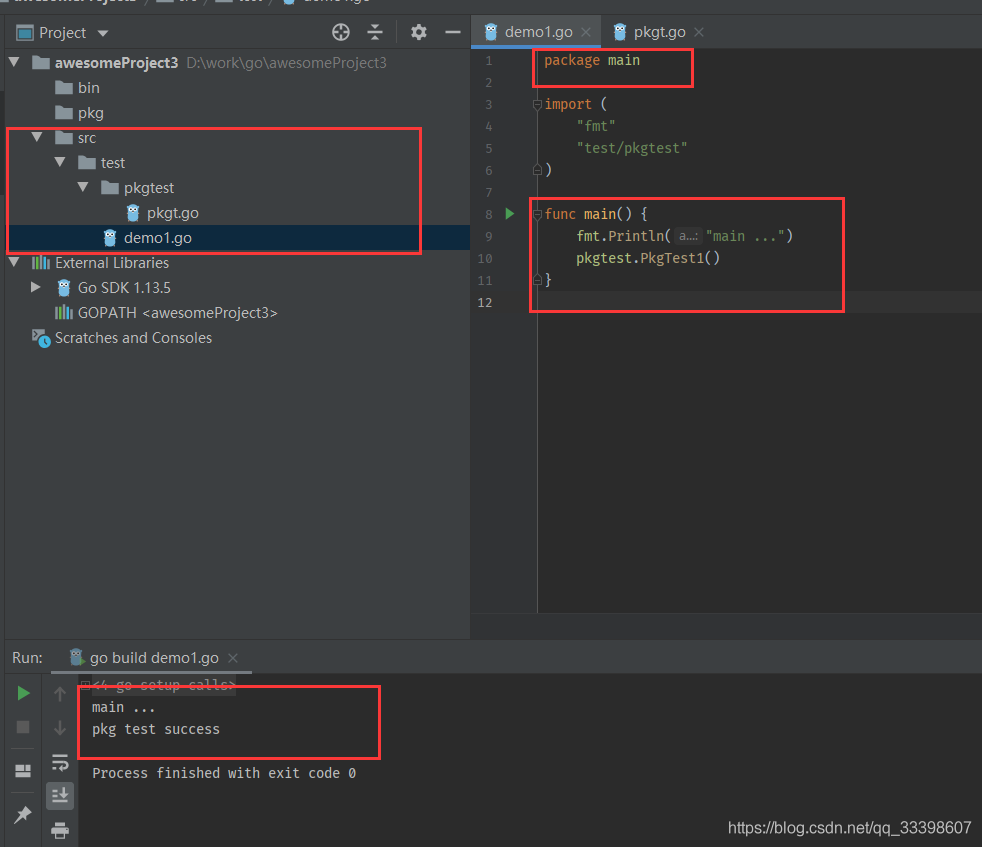This screenshot has height=847, width=982.
Task: Select the go build demo1.go run tab
Action: (153, 658)
